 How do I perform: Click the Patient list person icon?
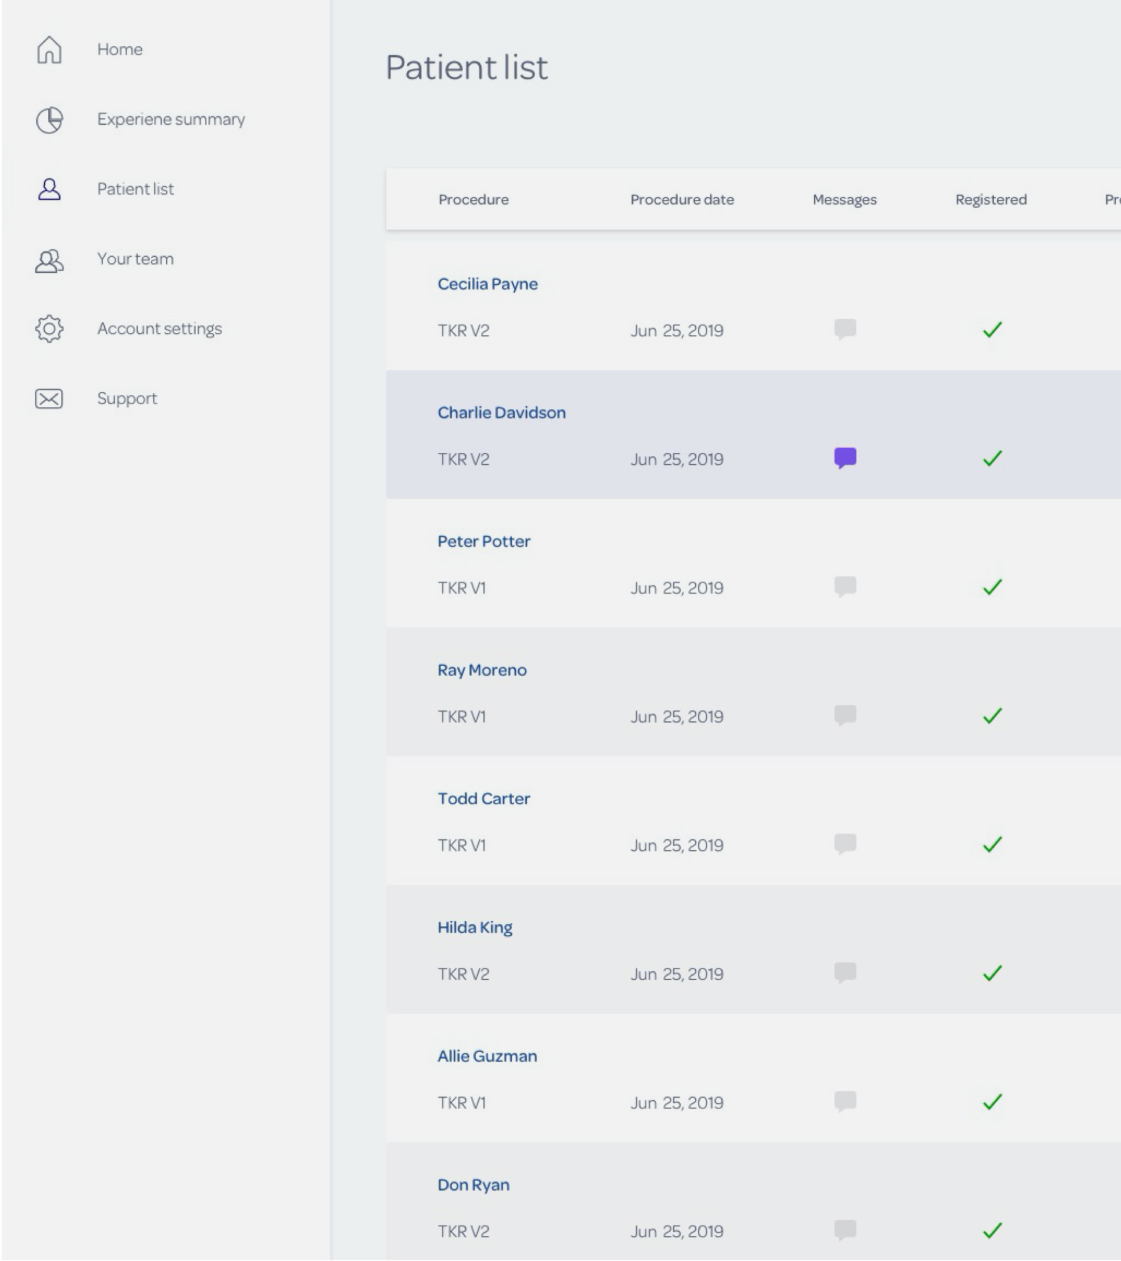pos(49,189)
